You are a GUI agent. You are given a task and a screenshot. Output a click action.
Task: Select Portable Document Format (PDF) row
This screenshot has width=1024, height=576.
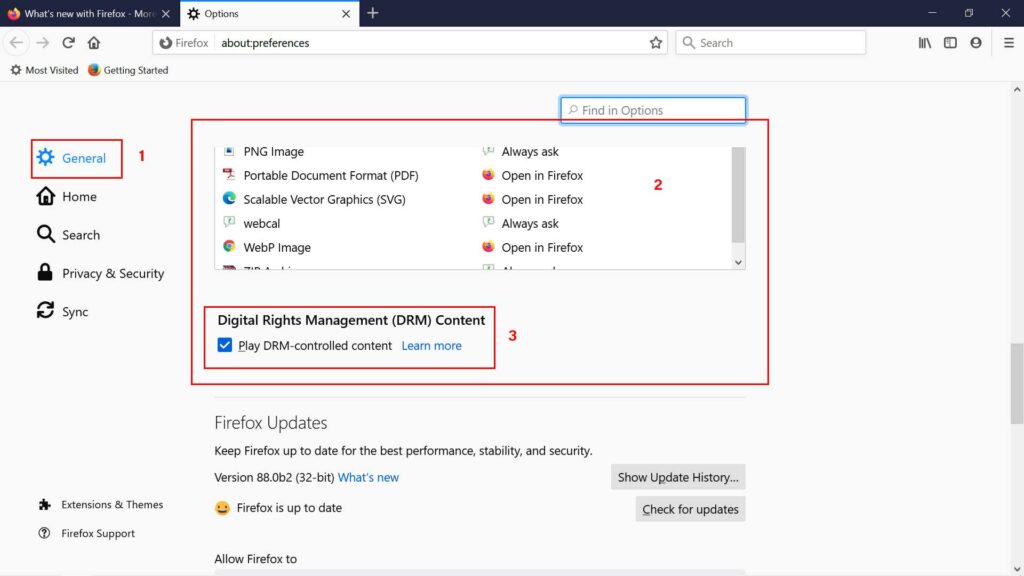point(473,175)
